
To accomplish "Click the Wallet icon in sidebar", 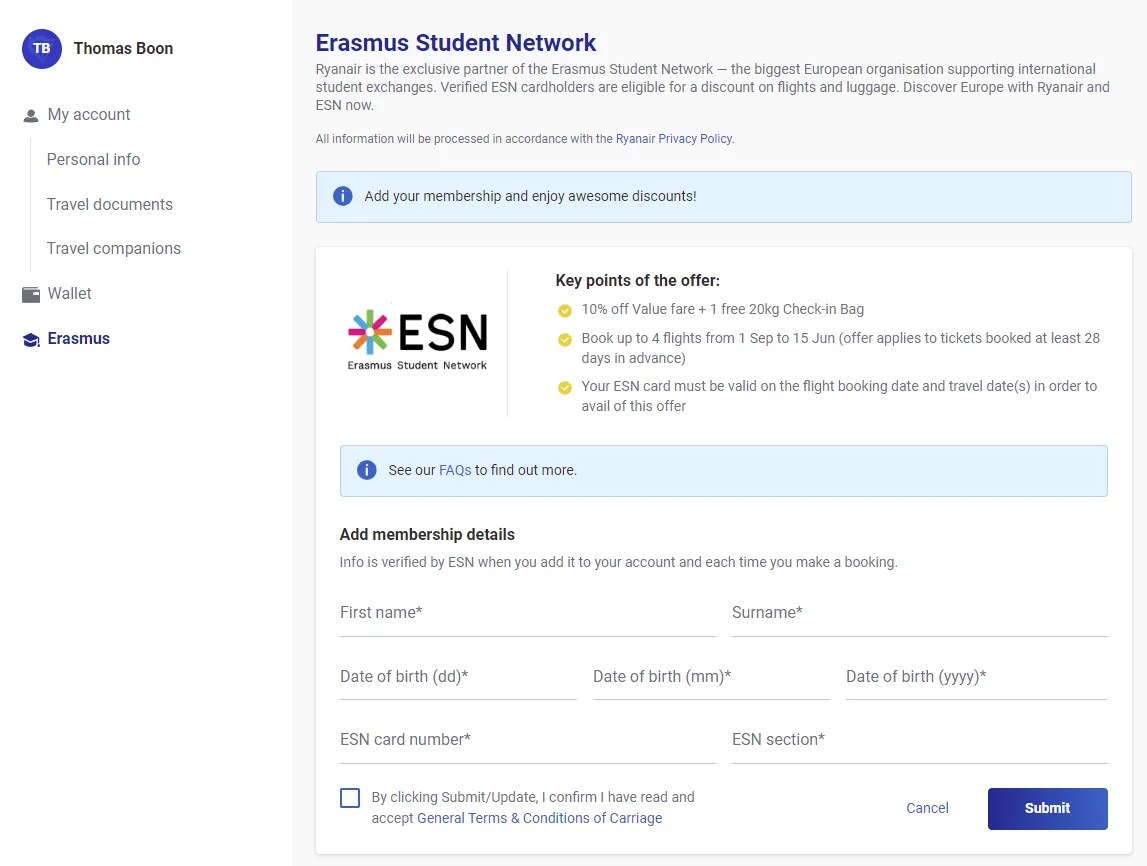I will [31, 294].
